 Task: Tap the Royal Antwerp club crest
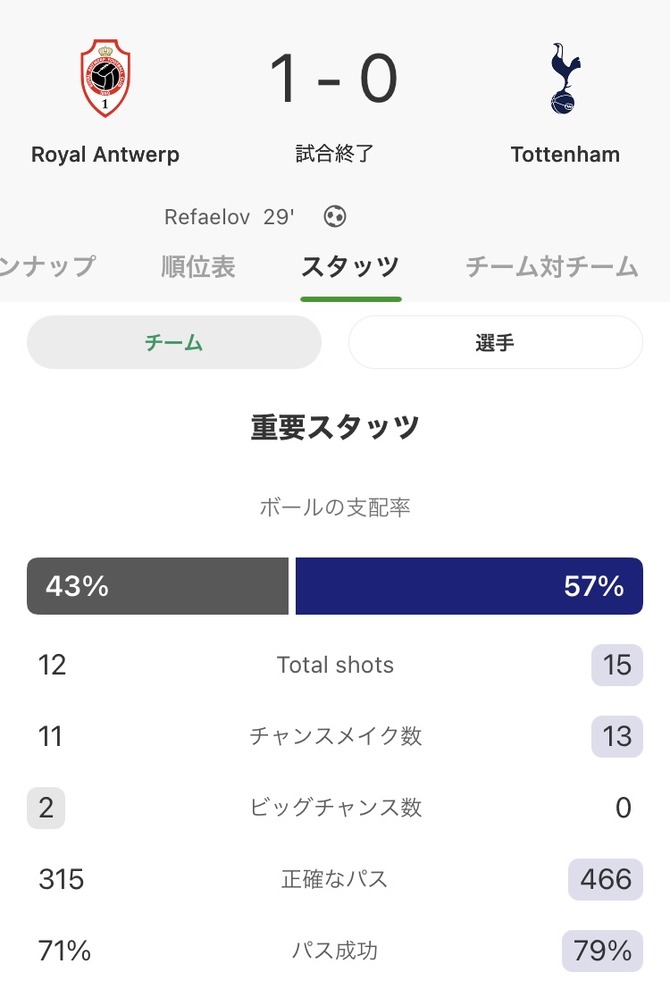pyautogui.click(x=105, y=78)
